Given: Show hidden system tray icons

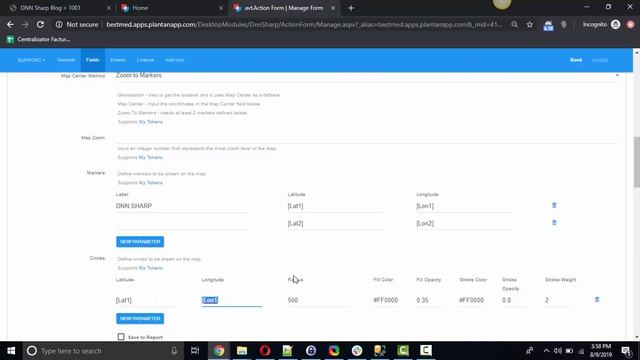Looking at the screenshot, I should click(546, 351).
